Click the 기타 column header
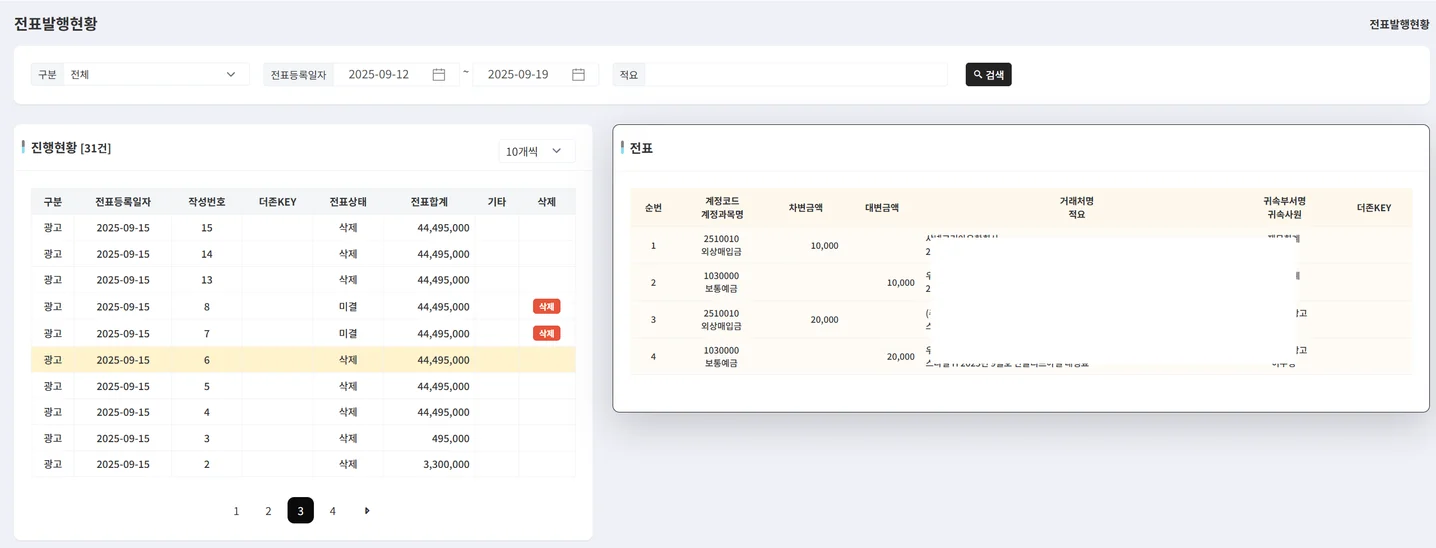The image size is (1436, 548). pos(497,201)
